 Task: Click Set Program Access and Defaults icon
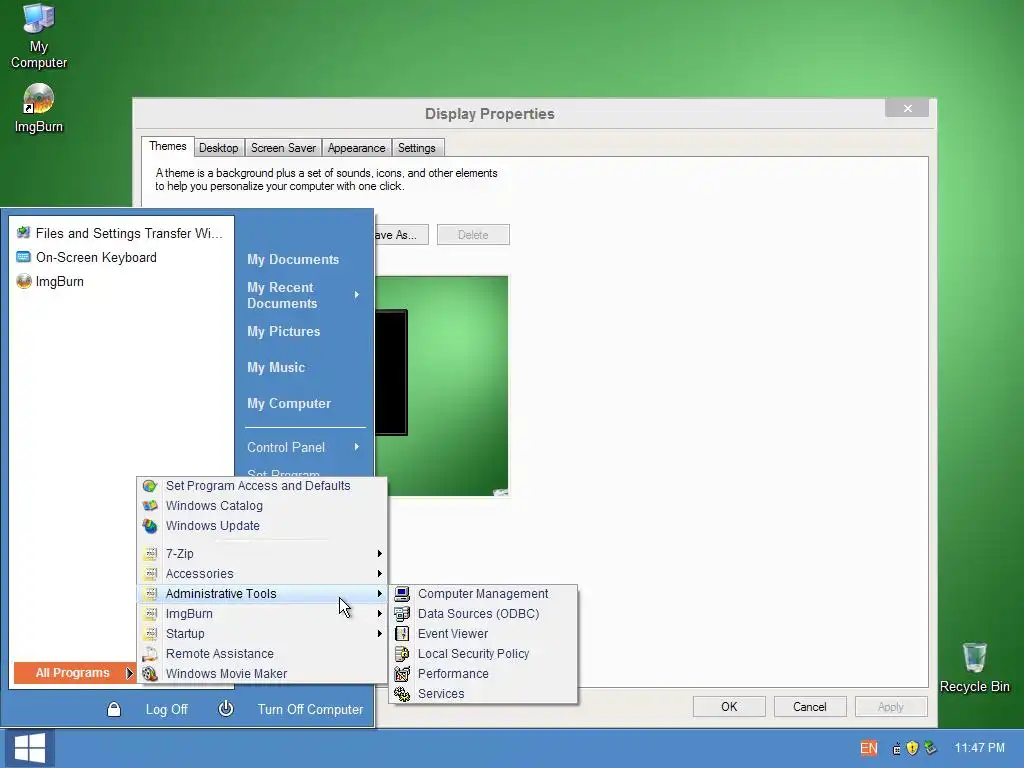pos(150,486)
